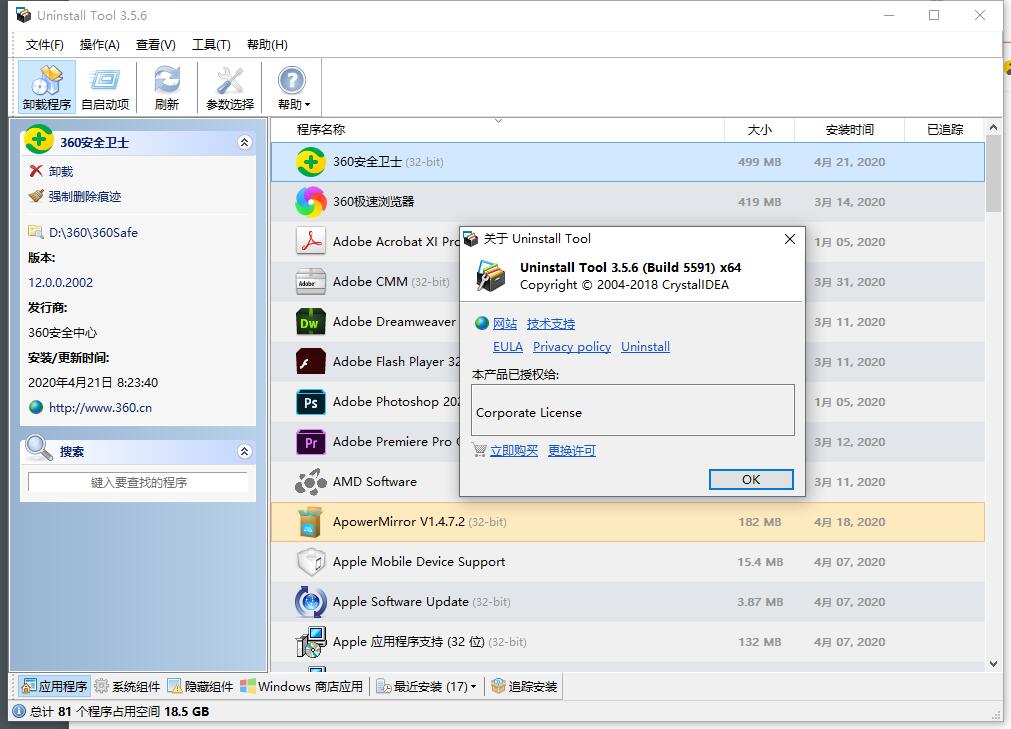Switch to the 系统组件 tab

coord(127,686)
